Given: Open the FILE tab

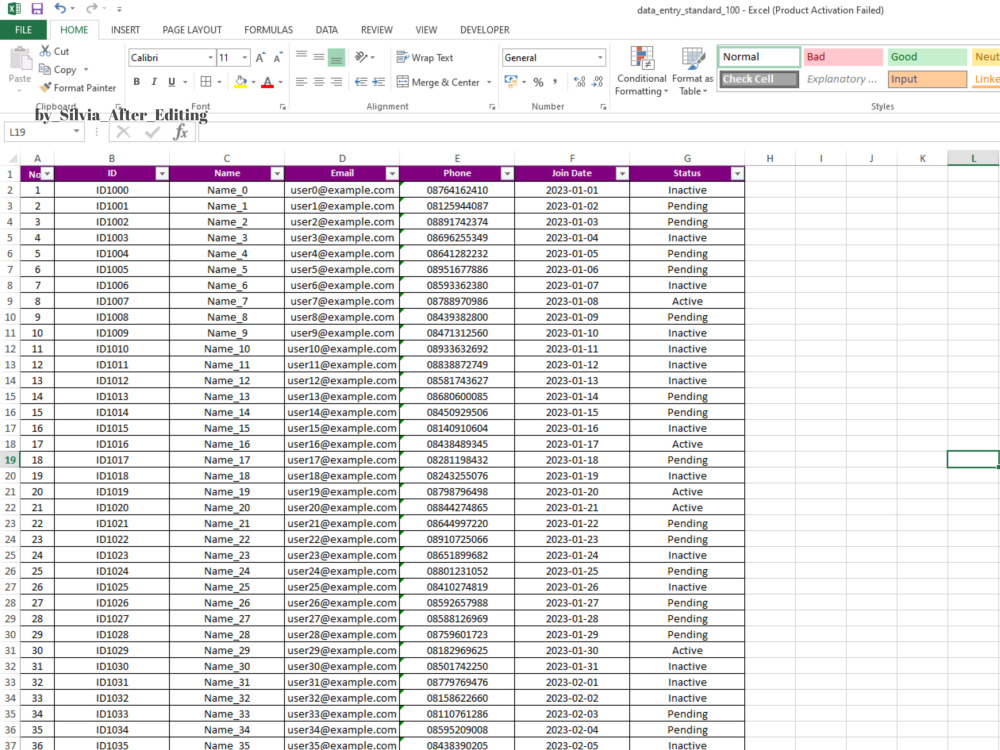Looking at the screenshot, I should point(24,30).
